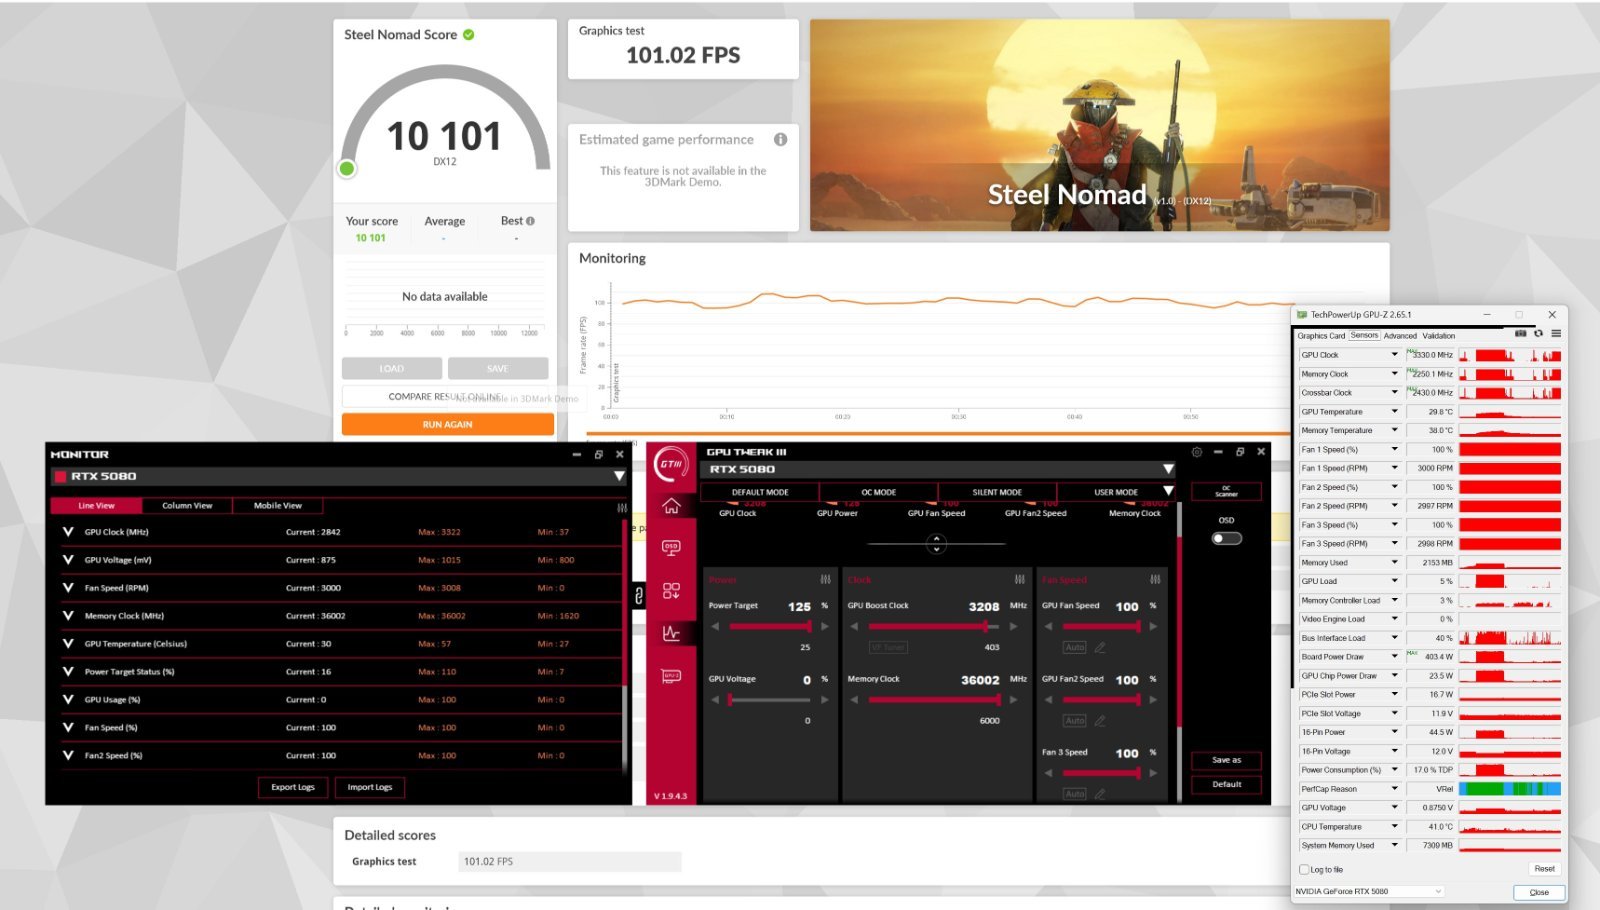
Task: Open Validation tab in GPU-Z
Action: 1439,336
